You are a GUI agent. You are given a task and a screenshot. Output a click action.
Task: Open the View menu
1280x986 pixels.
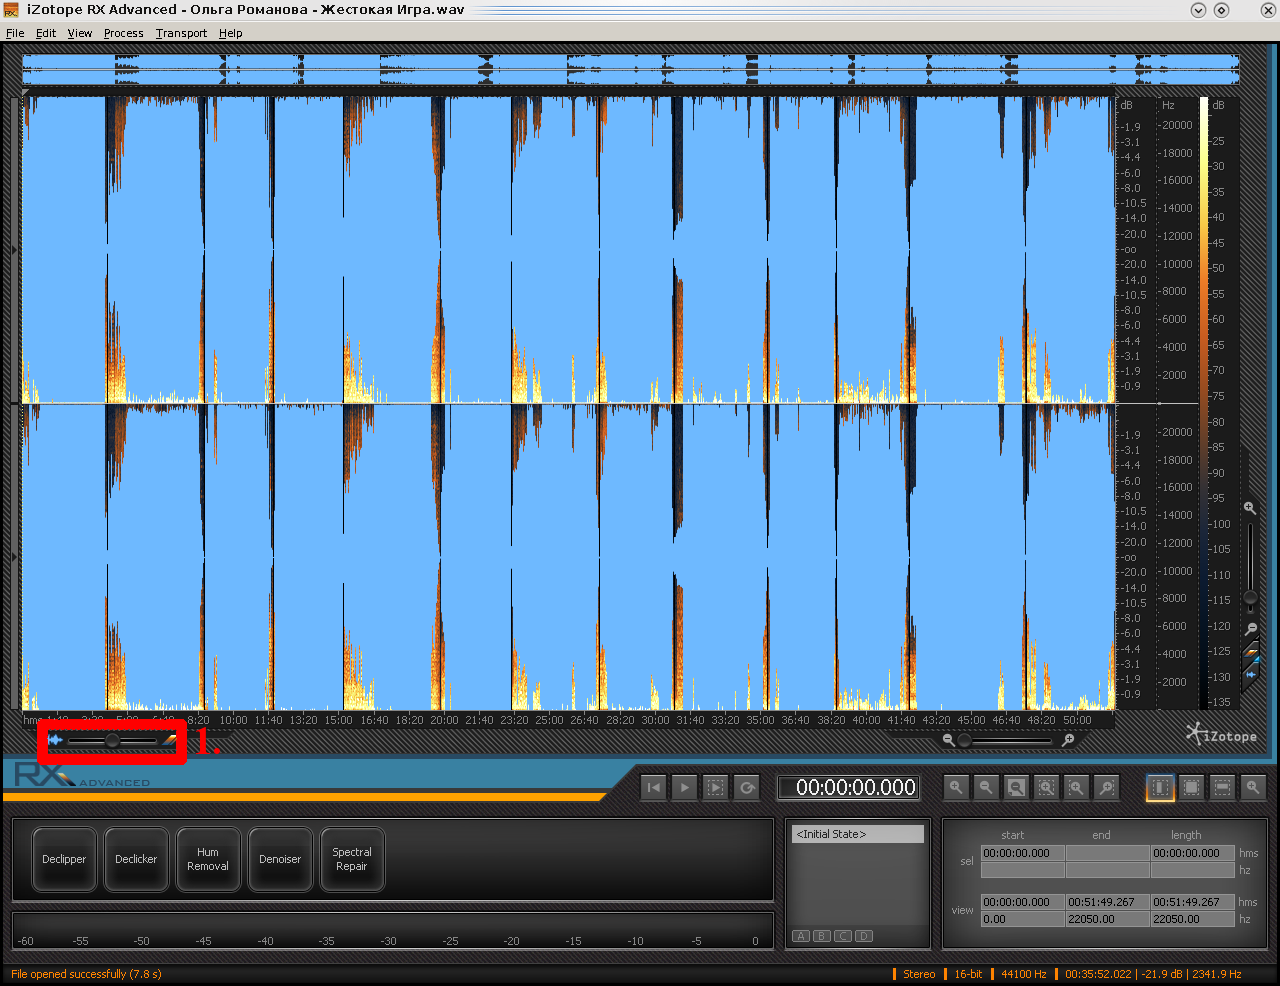[x=80, y=33]
